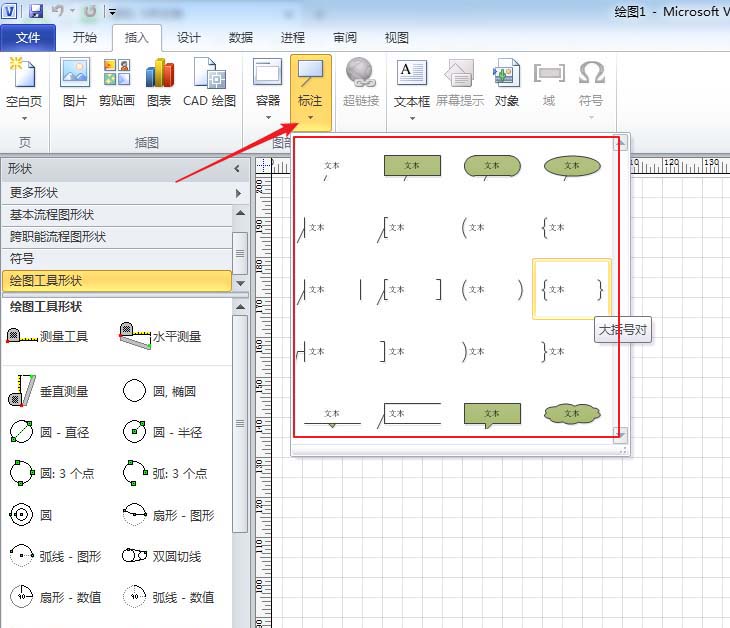
Task: Select the 弧: 3 个点 shape
Action: [165, 473]
